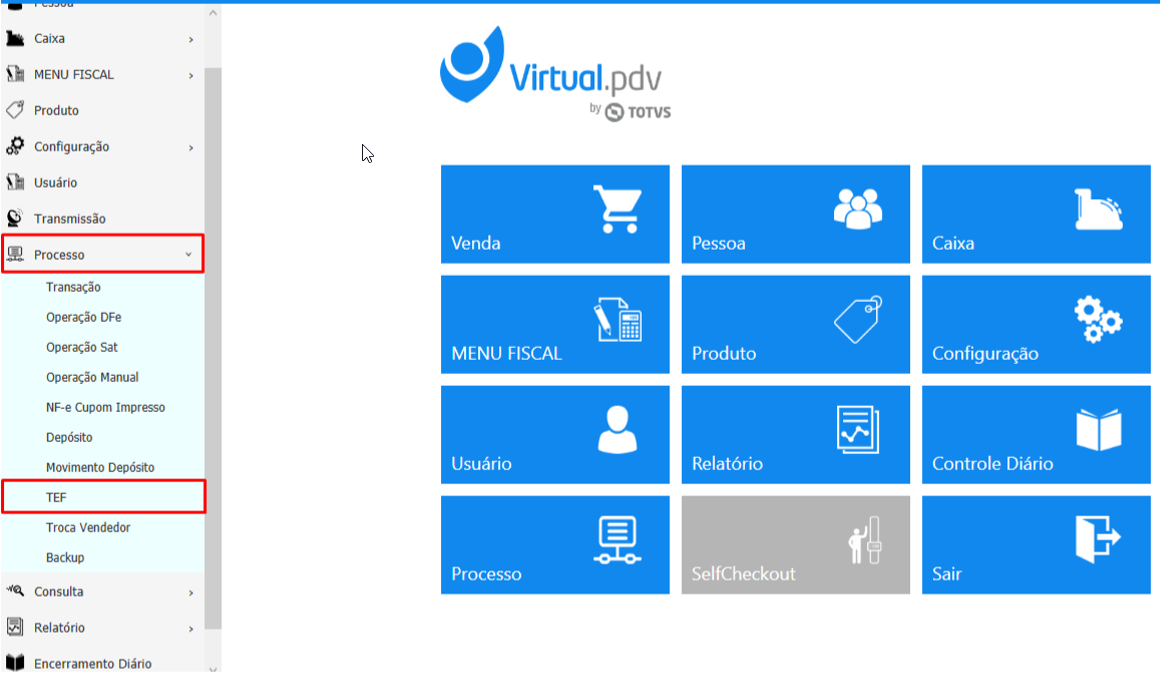The image size is (1164, 679).
Task: Expand the Caixa sidebar submenu arrow
Action: [191, 39]
